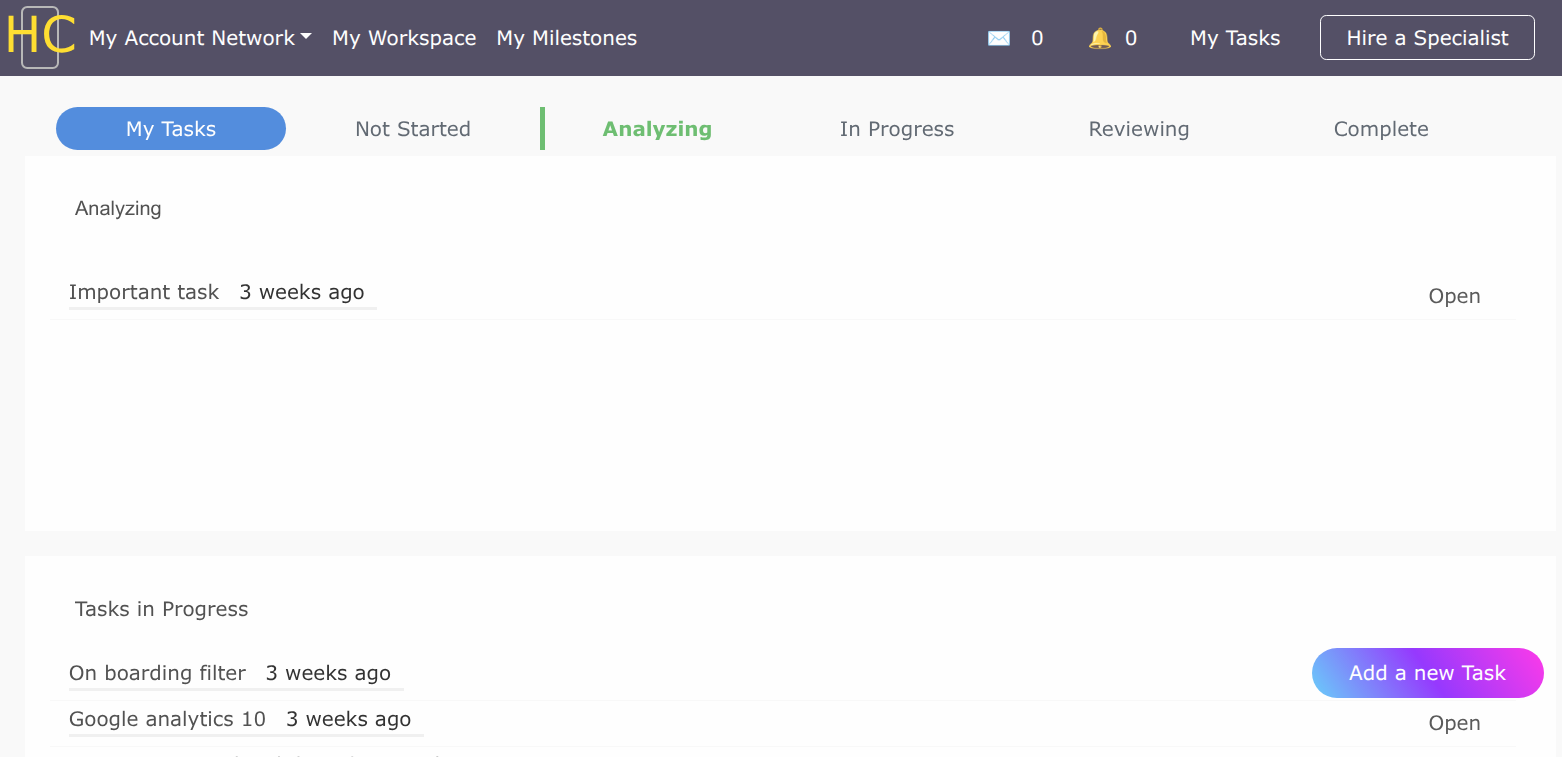Switch to the Not Started tab
The width and height of the screenshot is (1562, 757).
[413, 128]
